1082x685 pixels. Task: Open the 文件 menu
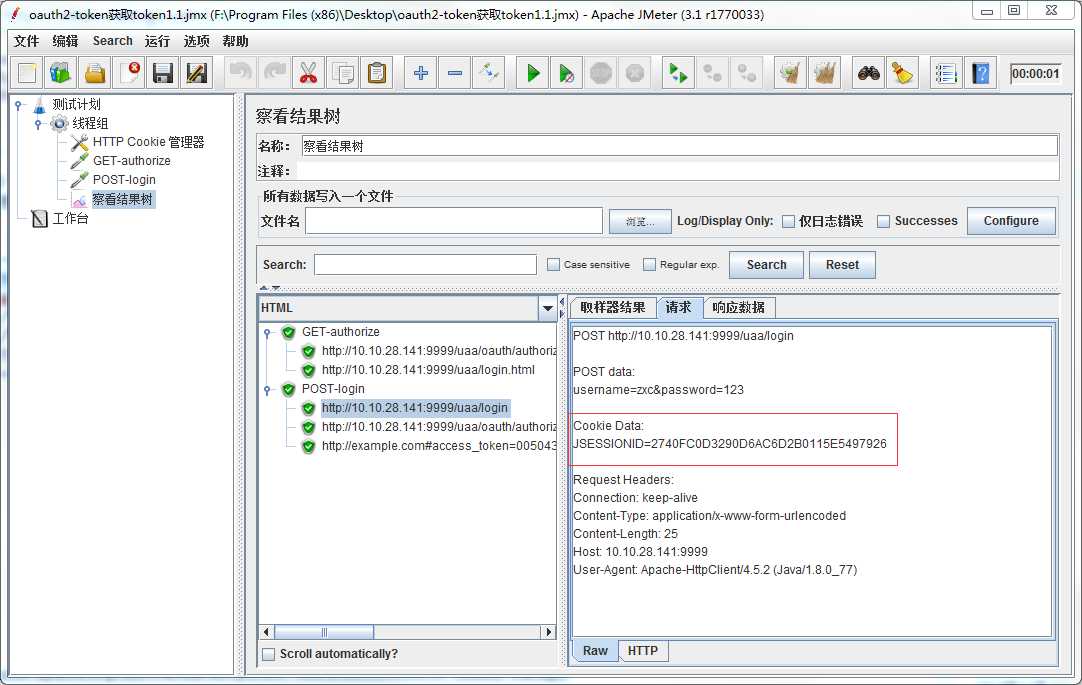(x=26, y=41)
